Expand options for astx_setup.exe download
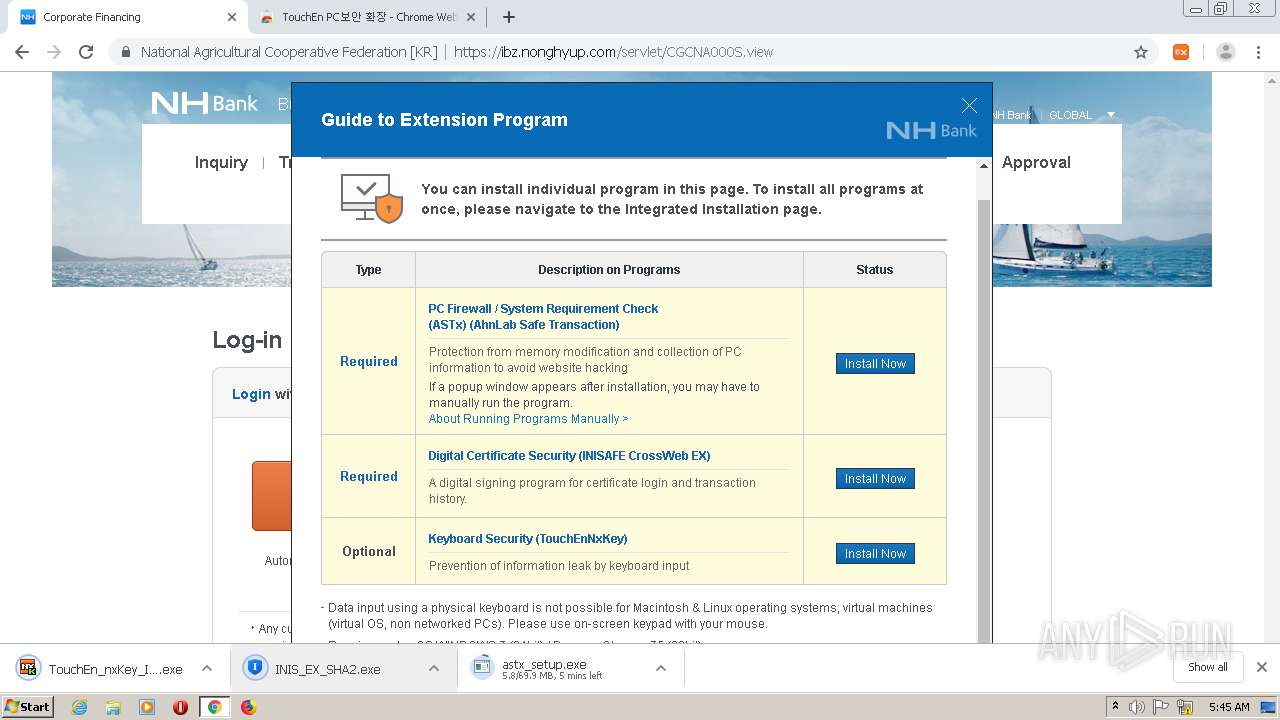 coord(661,669)
